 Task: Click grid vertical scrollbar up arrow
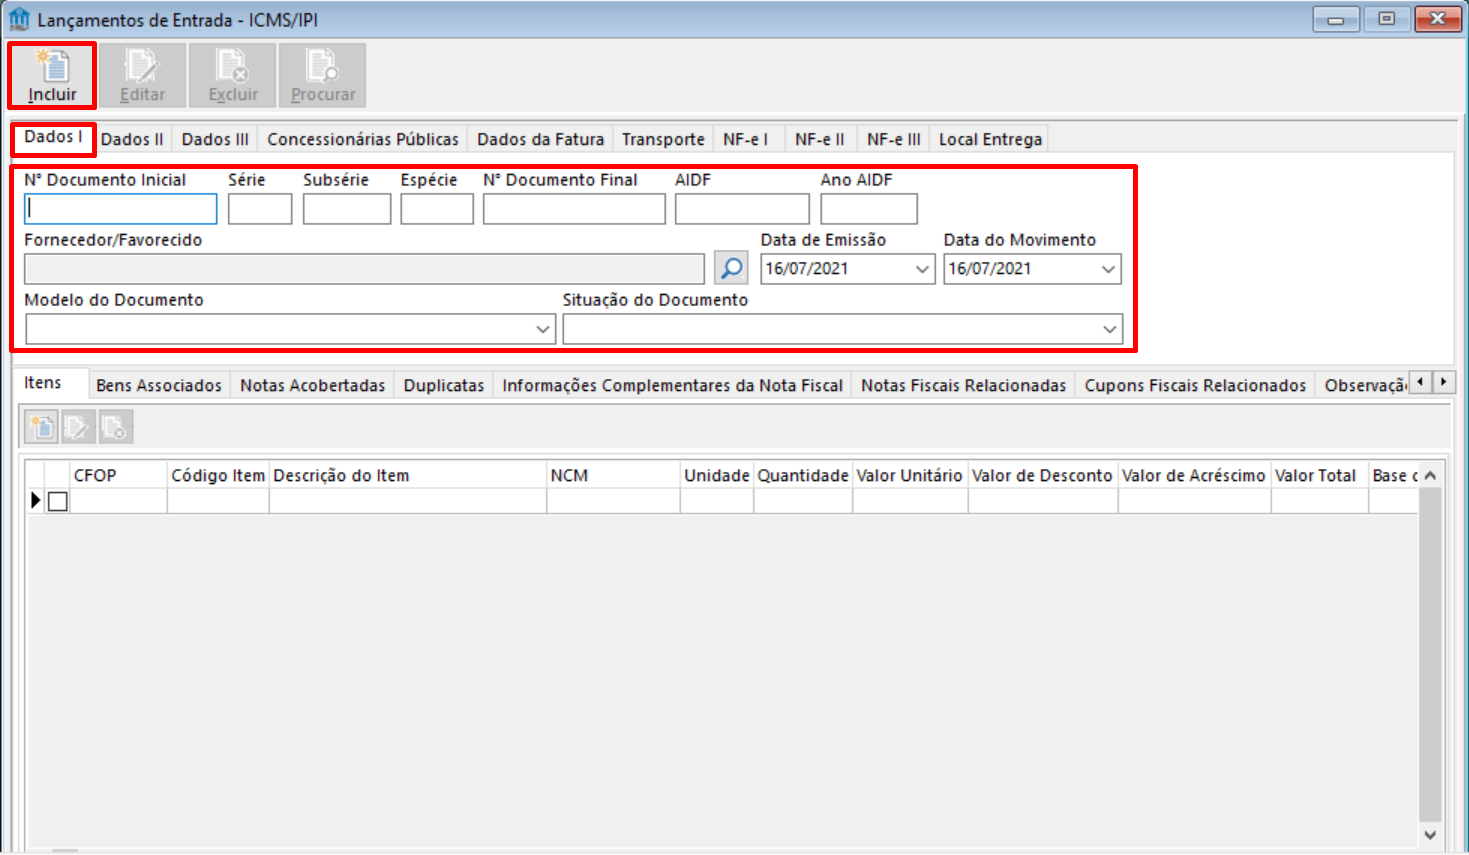1430,475
